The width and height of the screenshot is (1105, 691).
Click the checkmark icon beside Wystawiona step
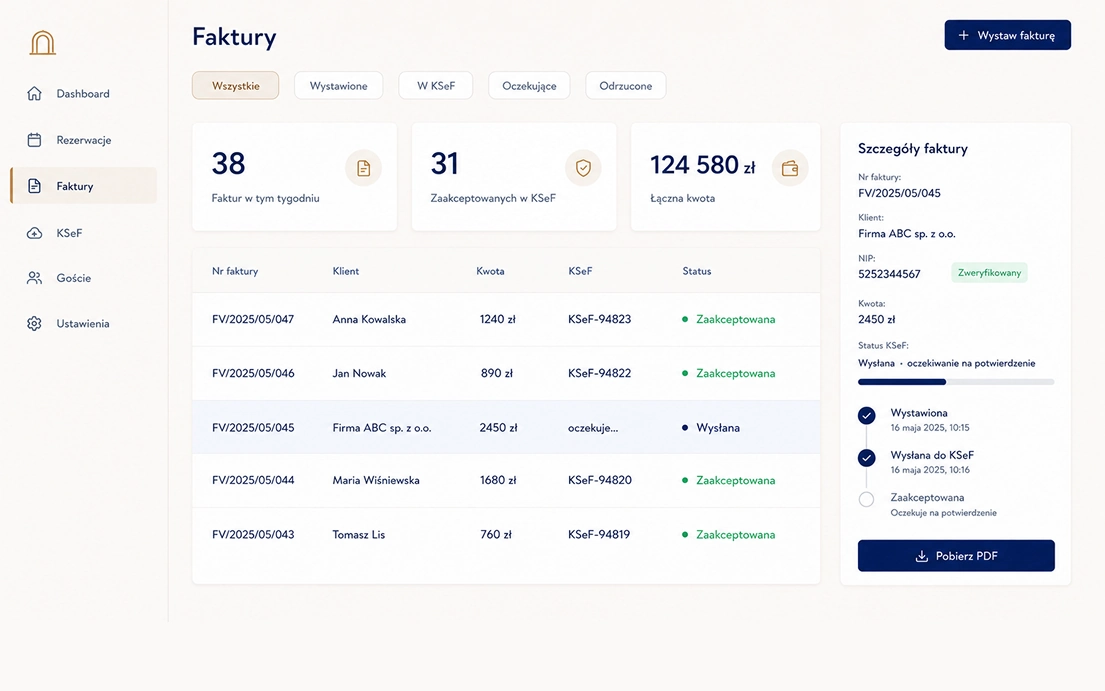[x=867, y=416]
